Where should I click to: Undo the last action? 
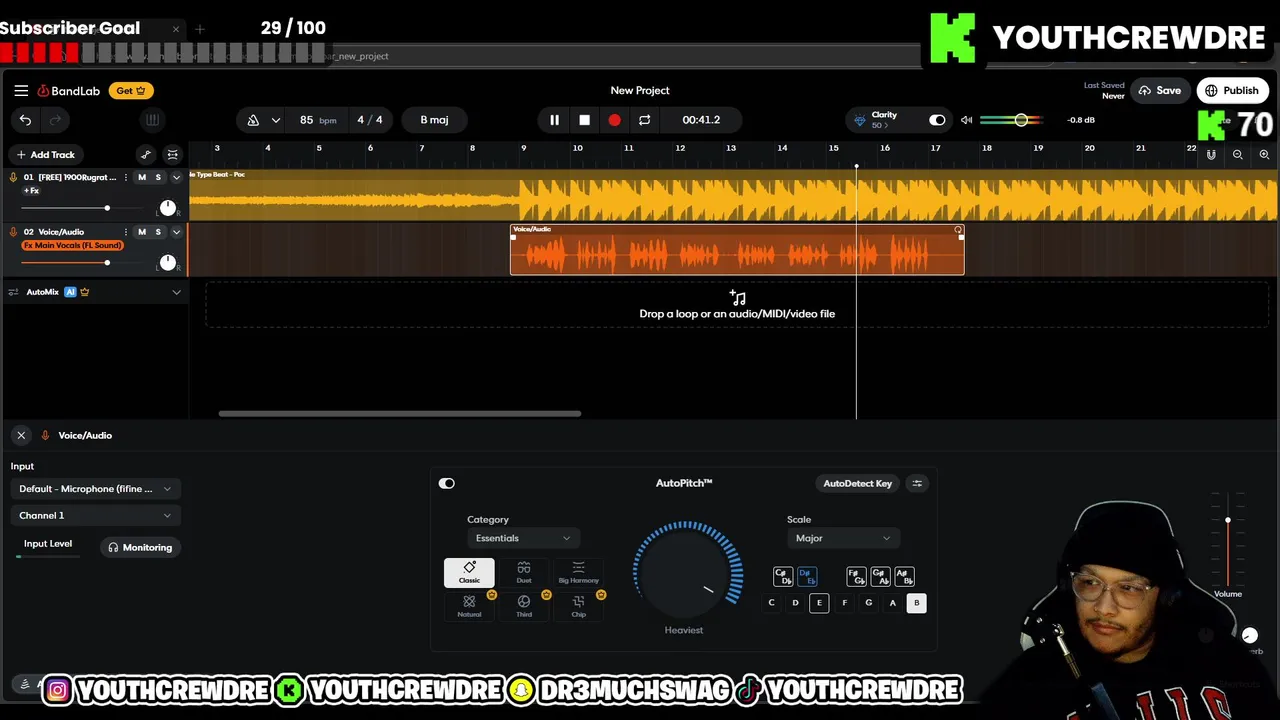(x=25, y=120)
